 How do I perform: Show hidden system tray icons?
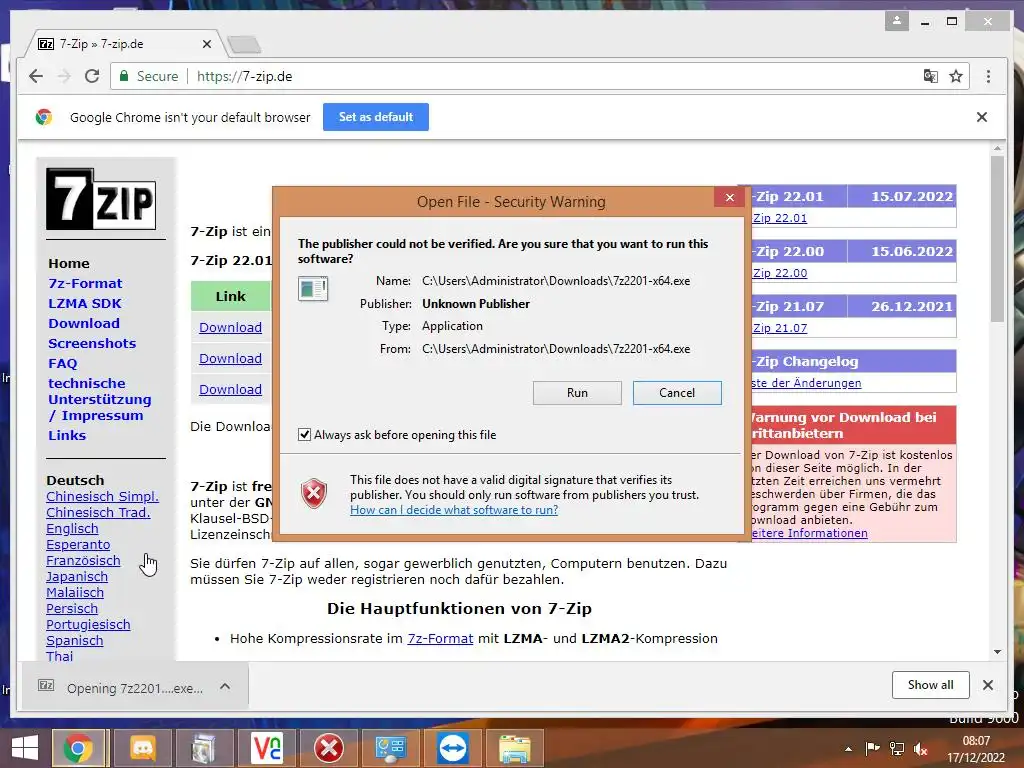click(848, 749)
